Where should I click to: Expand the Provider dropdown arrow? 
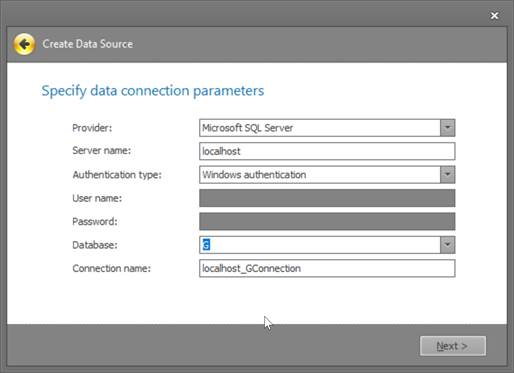[447, 128]
